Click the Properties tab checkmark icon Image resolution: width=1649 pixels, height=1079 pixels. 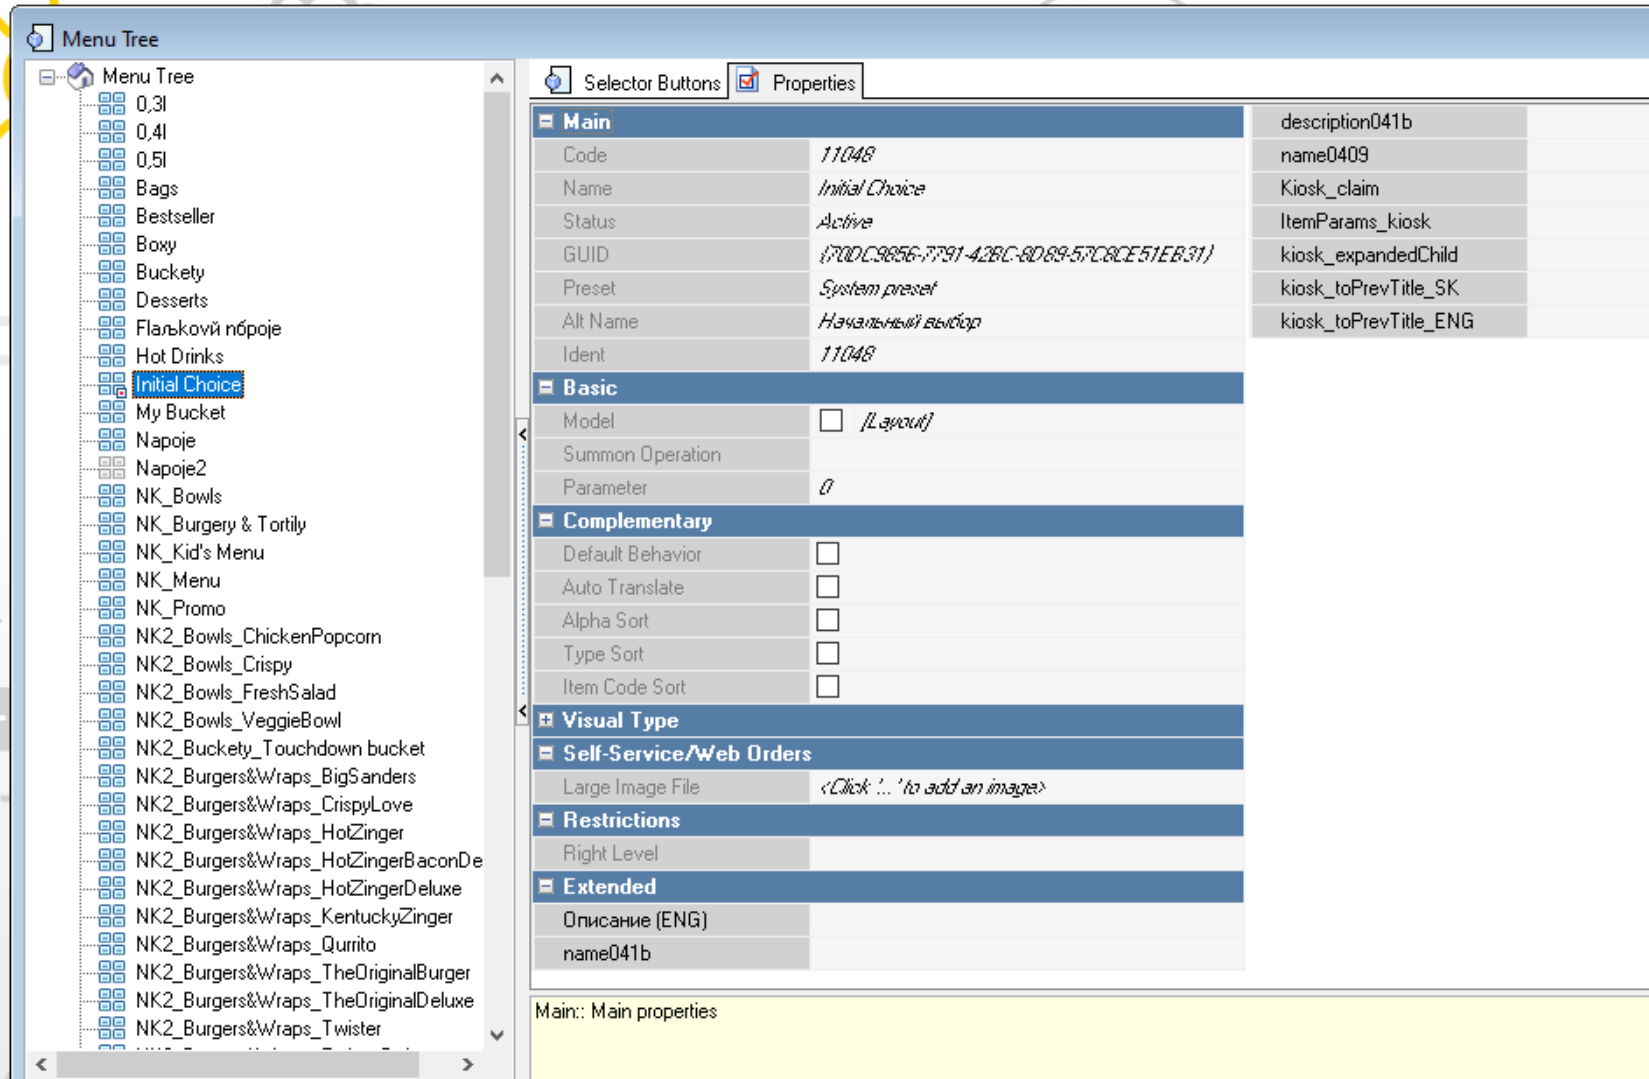[748, 81]
